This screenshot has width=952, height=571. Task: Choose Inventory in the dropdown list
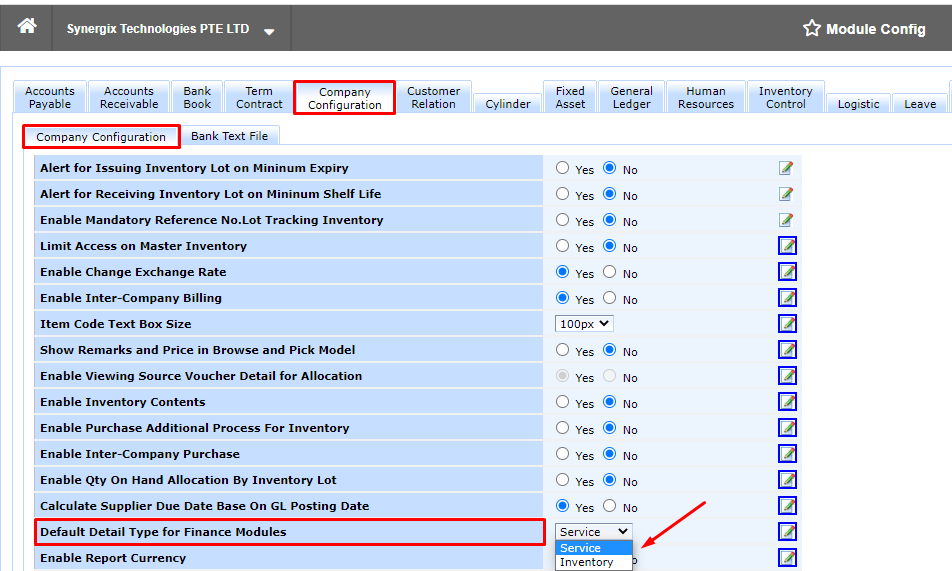[594, 562]
